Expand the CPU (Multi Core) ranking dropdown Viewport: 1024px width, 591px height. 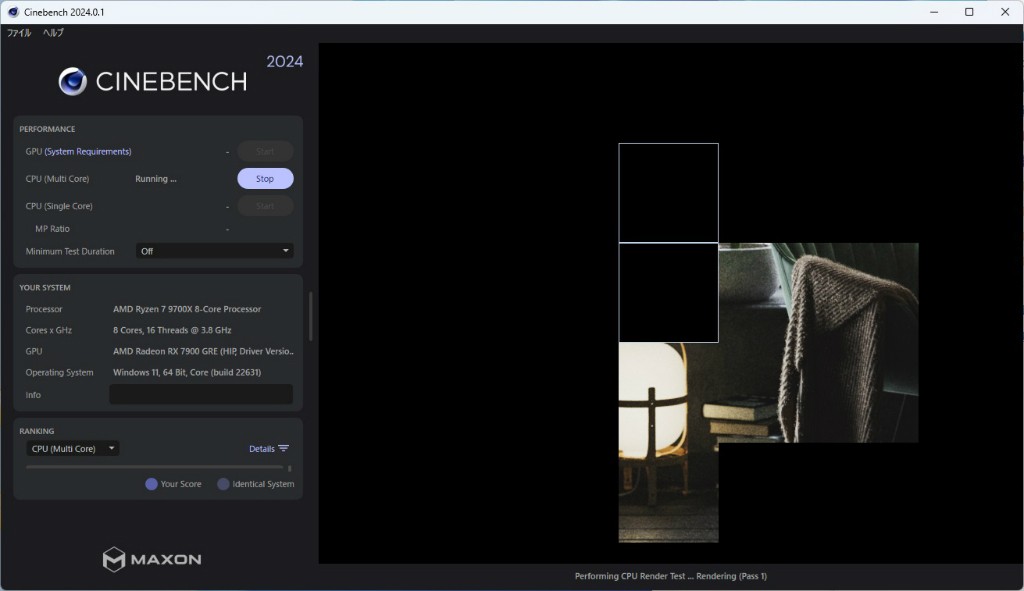coord(73,449)
